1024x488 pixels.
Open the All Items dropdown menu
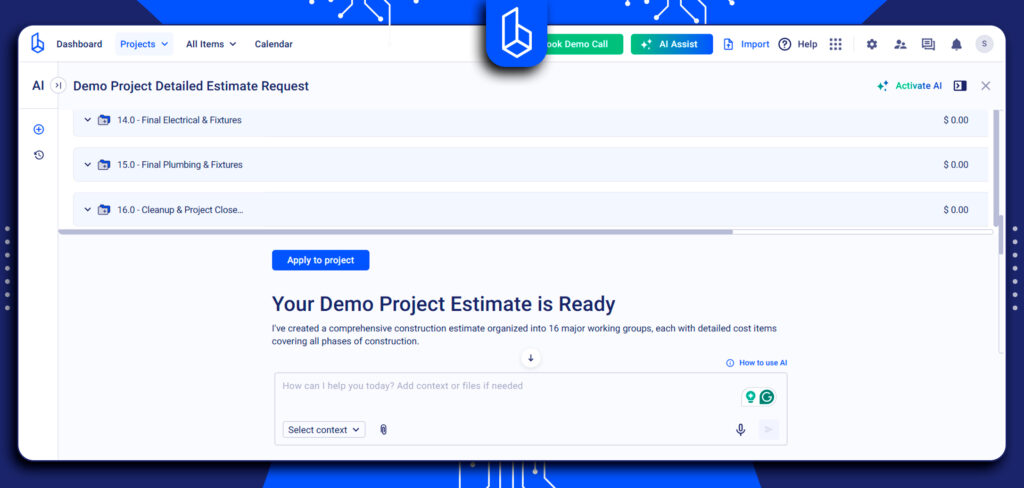coord(211,44)
